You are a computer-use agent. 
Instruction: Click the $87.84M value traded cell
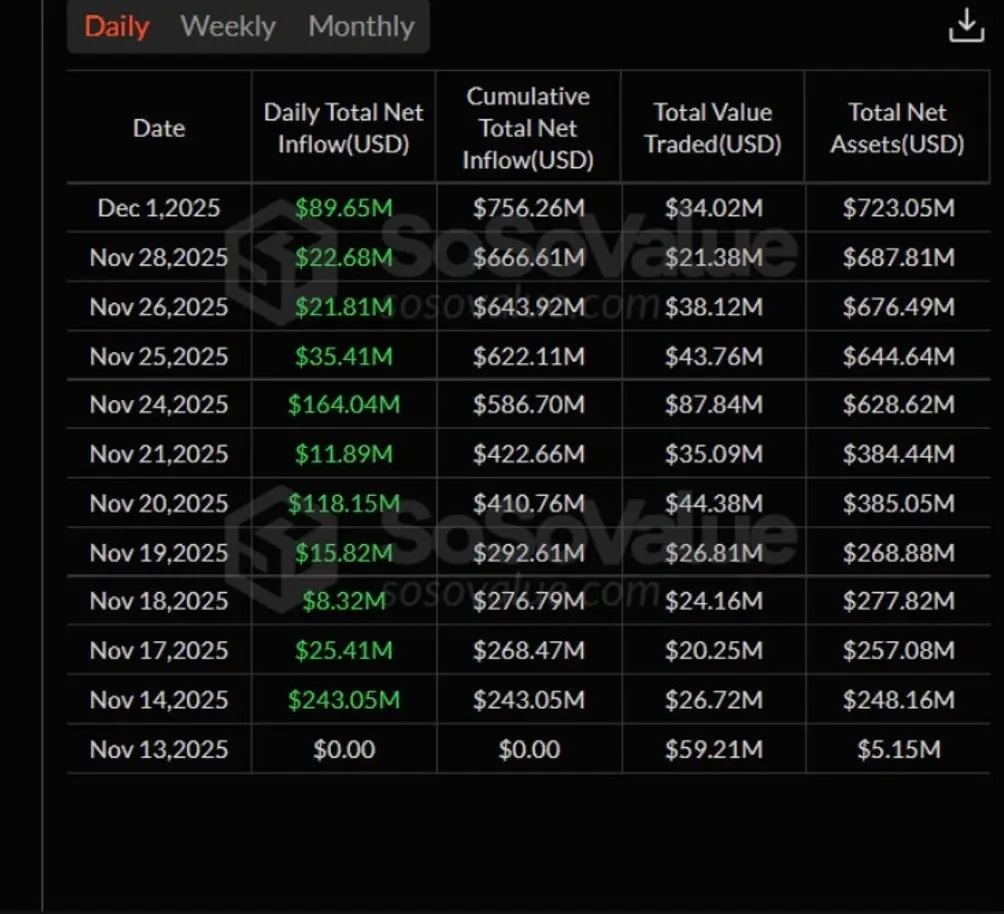[x=714, y=404]
